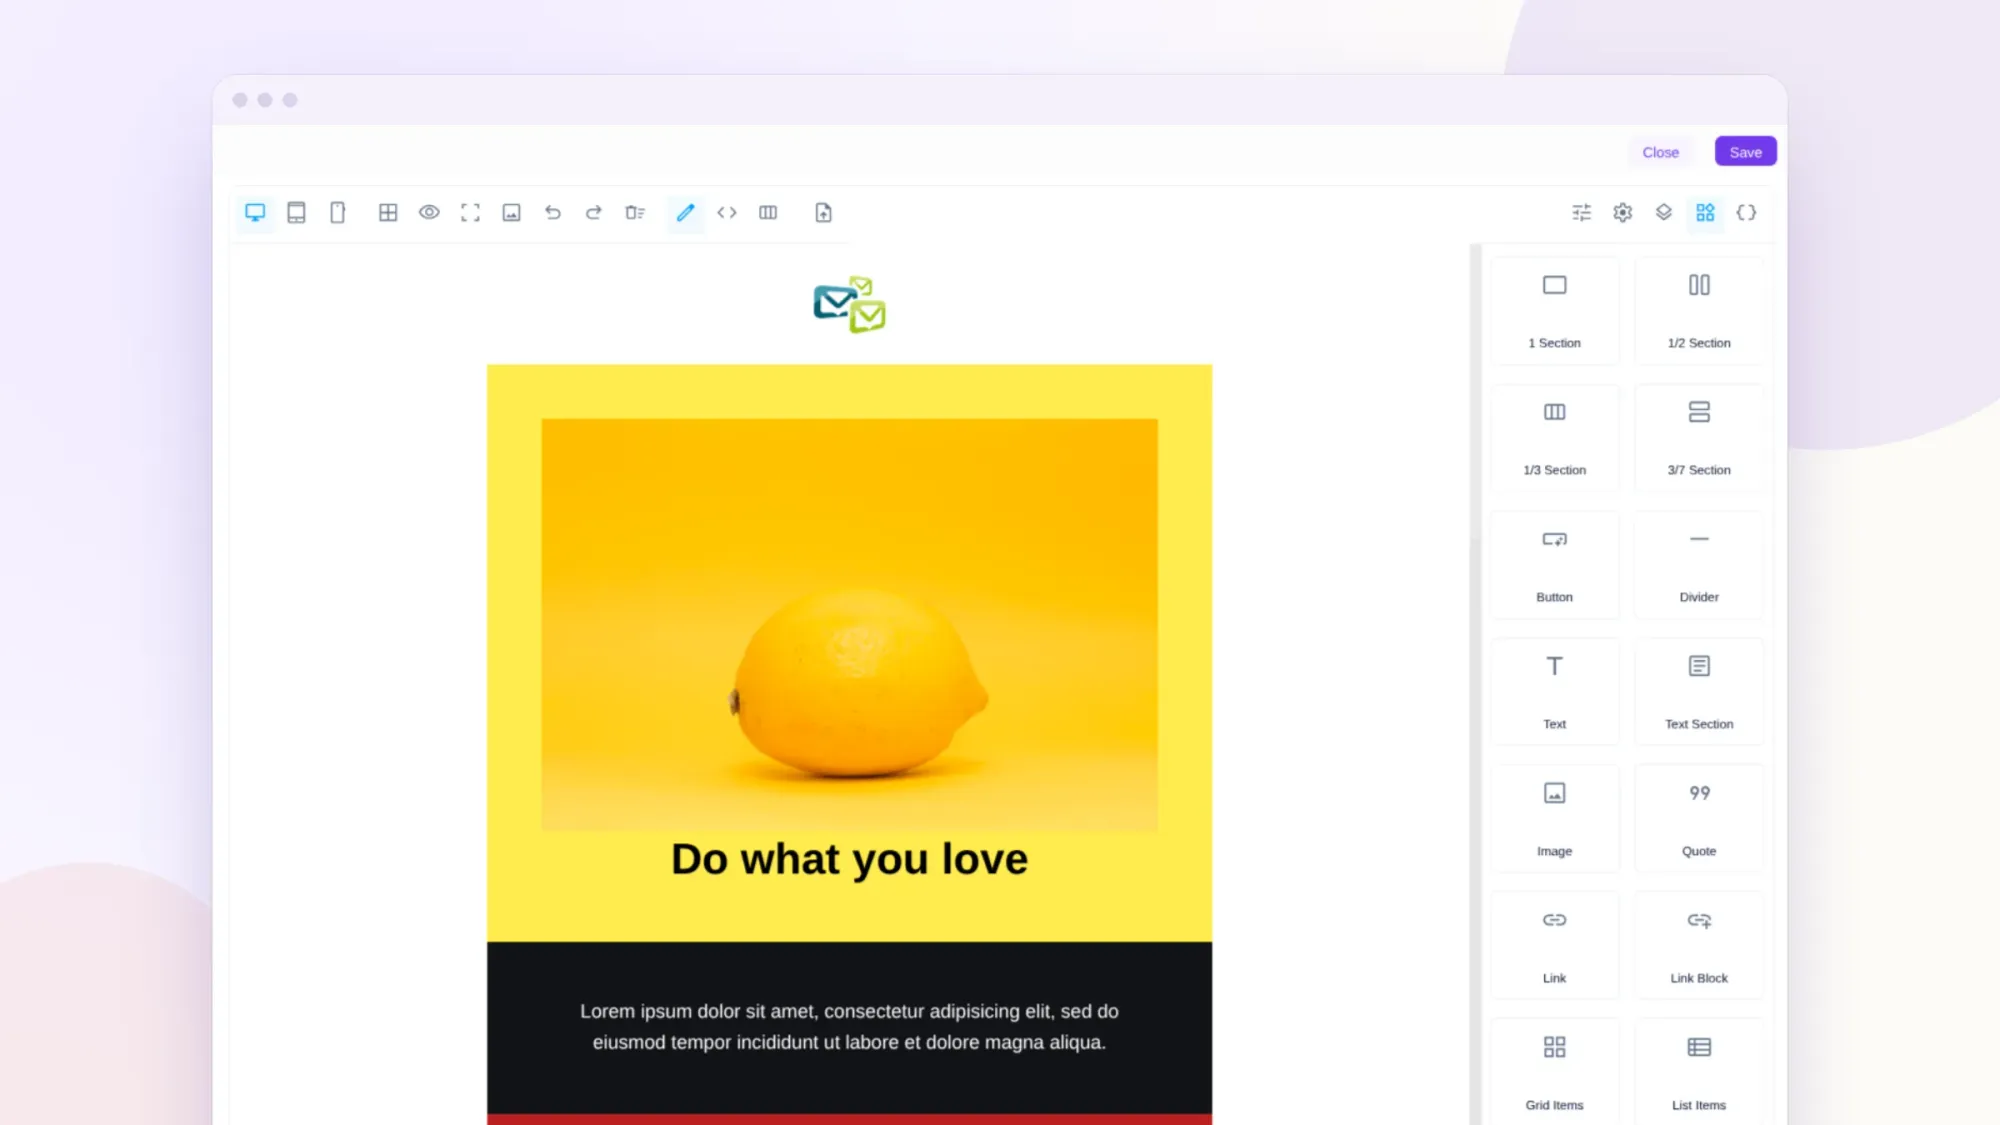Open the blocks panel
Screen dimensions: 2000x1125
[x=1705, y=212]
